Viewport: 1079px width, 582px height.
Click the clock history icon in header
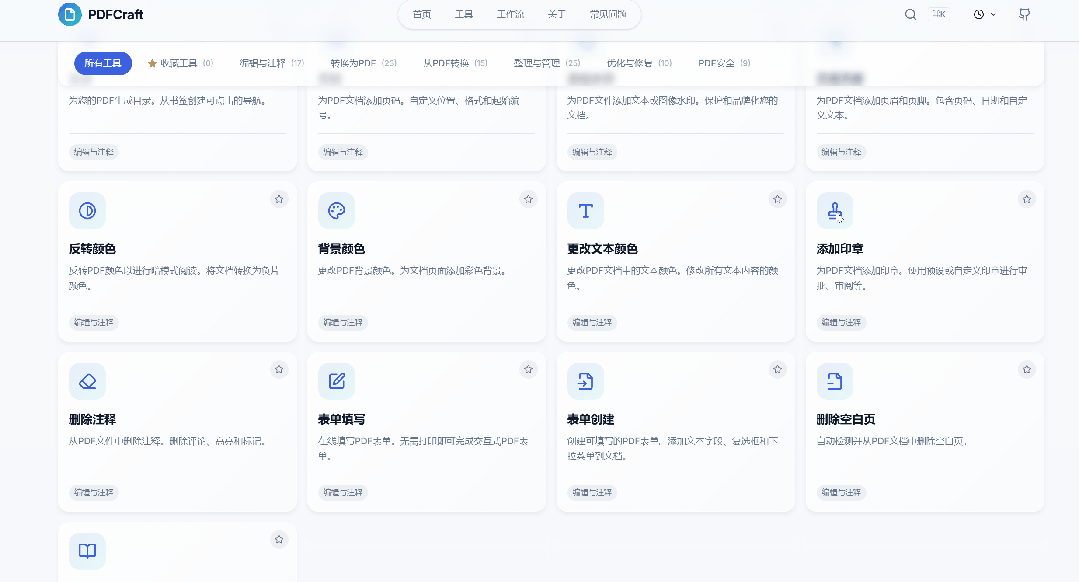pyautogui.click(x=979, y=14)
